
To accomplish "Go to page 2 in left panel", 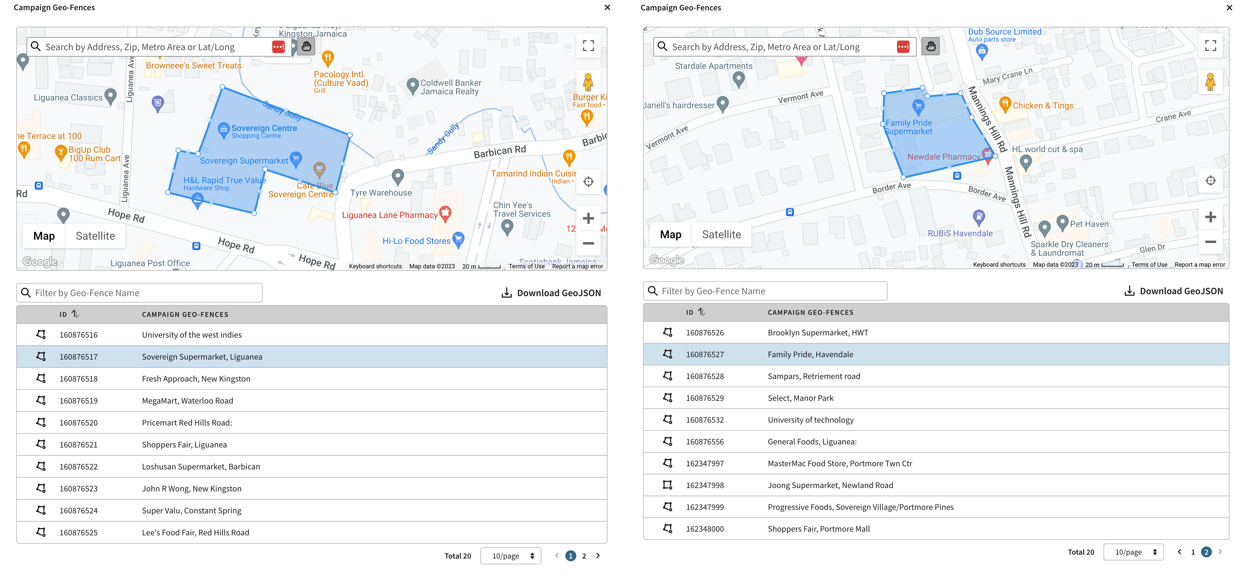I will (584, 556).
